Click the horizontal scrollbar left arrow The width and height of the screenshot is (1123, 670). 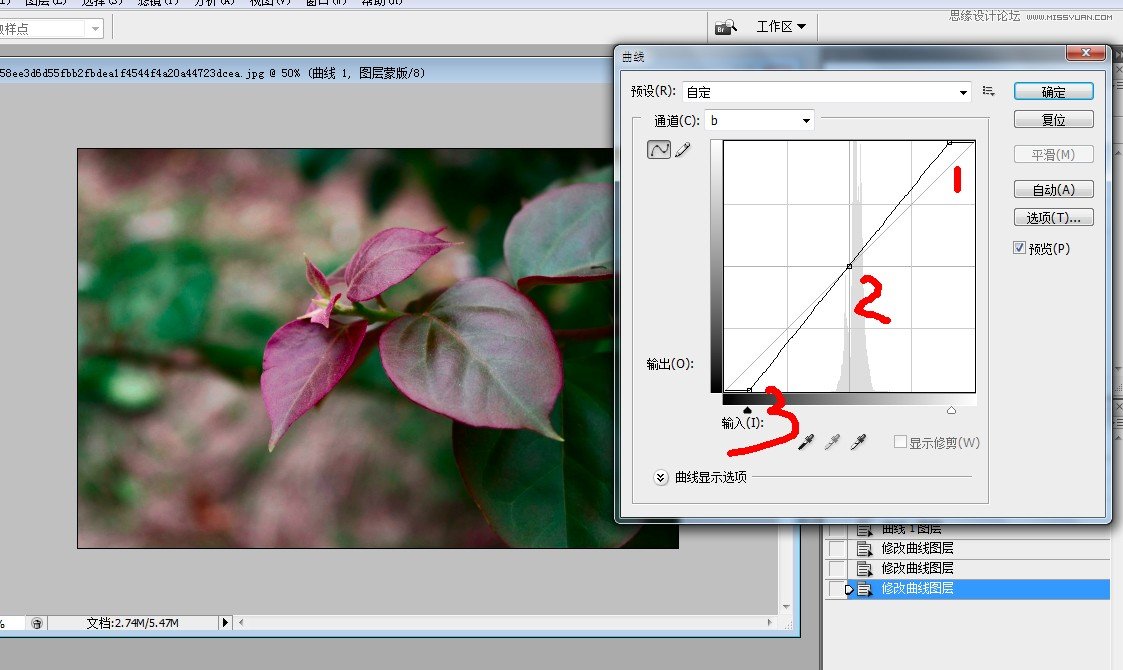[241, 623]
